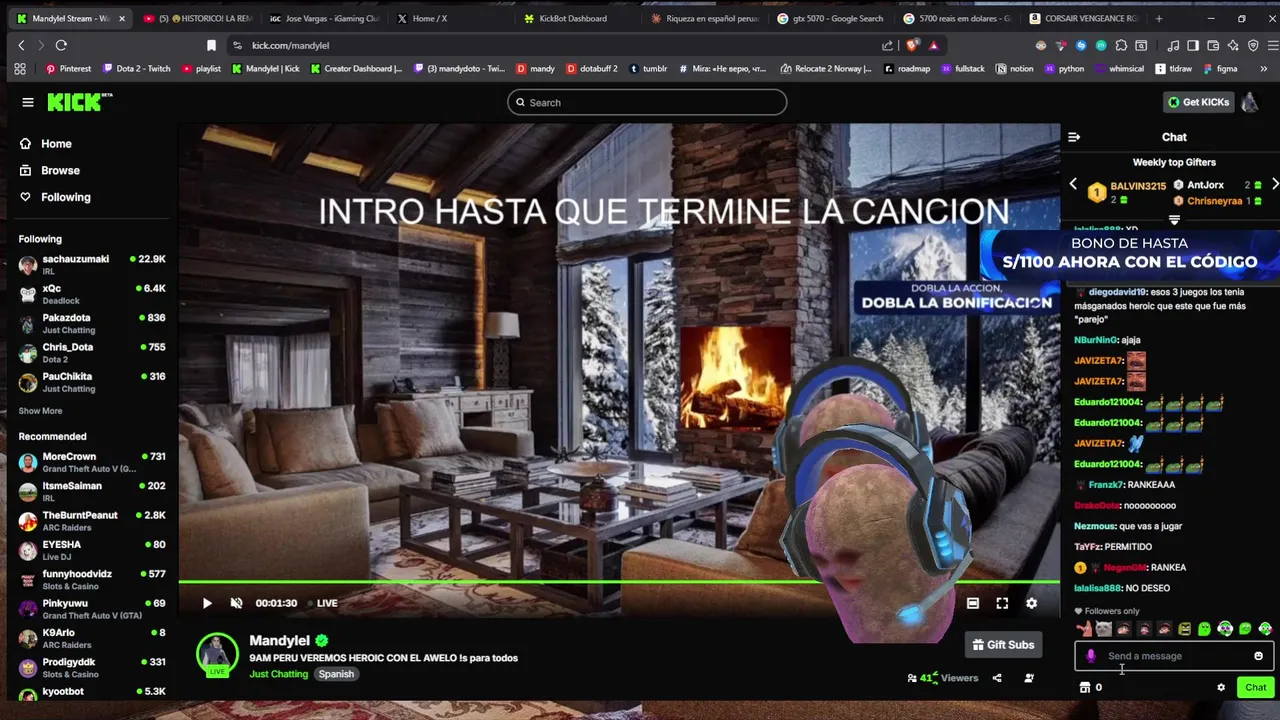Open EYESHA recommended channel
The height and width of the screenshot is (720, 1280).
tap(92, 550)
